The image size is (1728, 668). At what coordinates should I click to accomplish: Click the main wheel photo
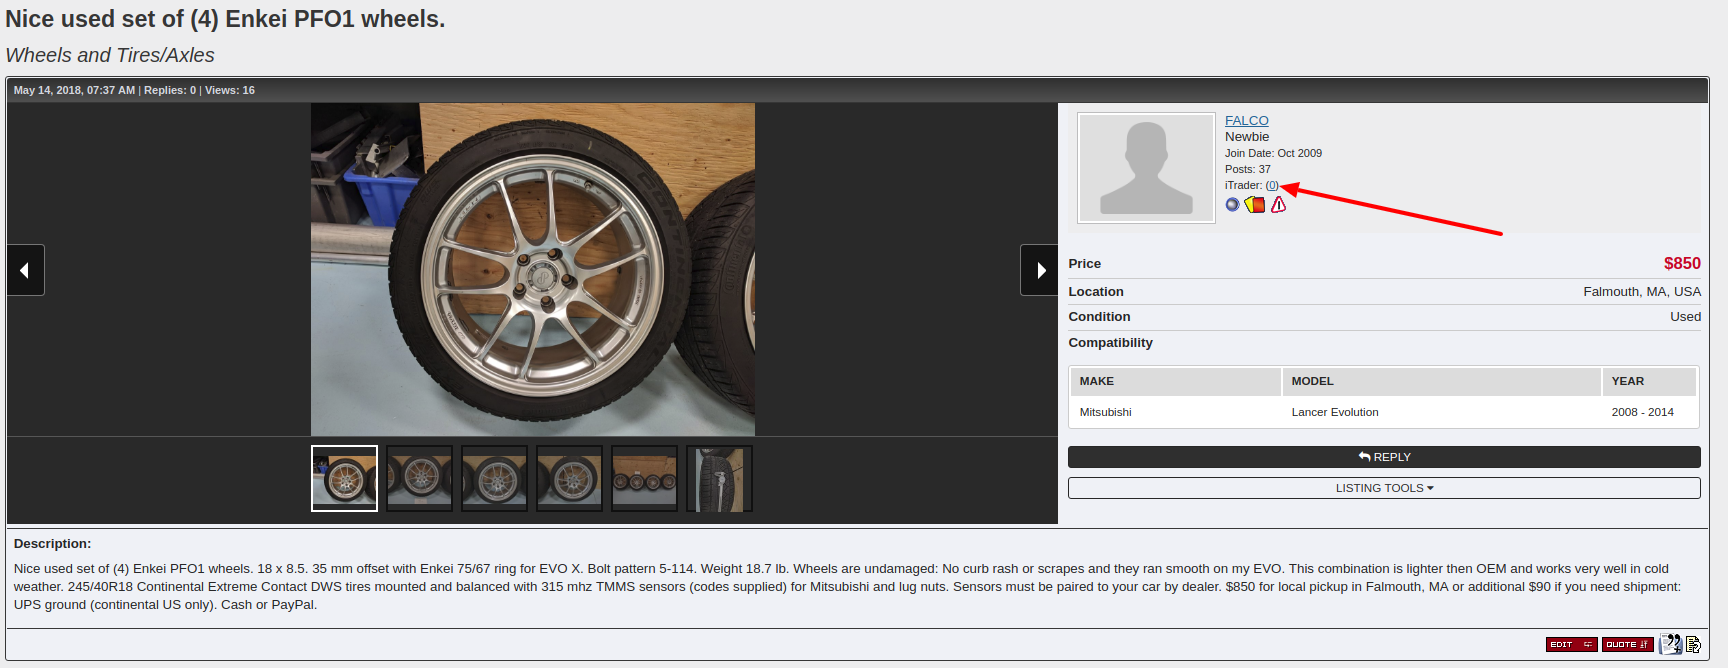click(x=533, y=269)
